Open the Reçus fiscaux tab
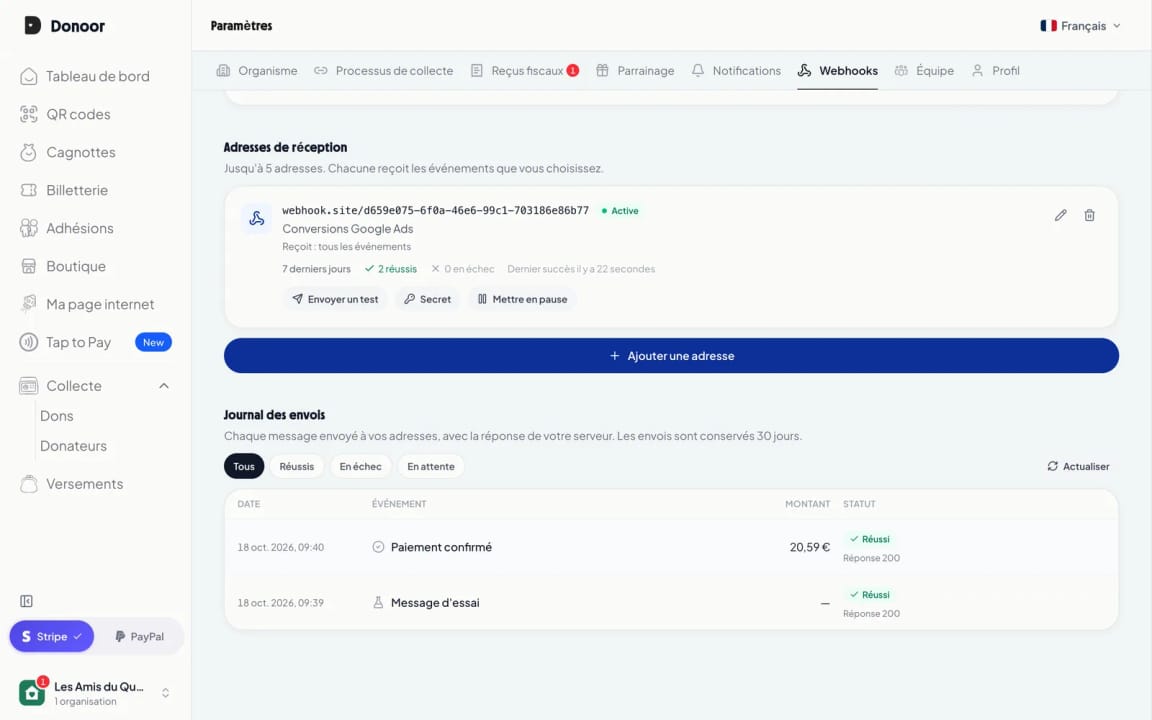The height and width of the screenshot is (720, 1152). pyautogui.click(x=525, y=71)
